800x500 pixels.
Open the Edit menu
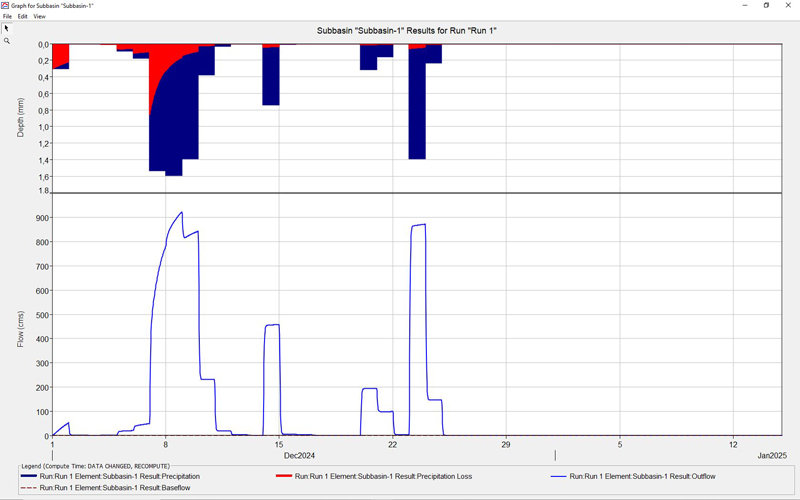[22, 17]
